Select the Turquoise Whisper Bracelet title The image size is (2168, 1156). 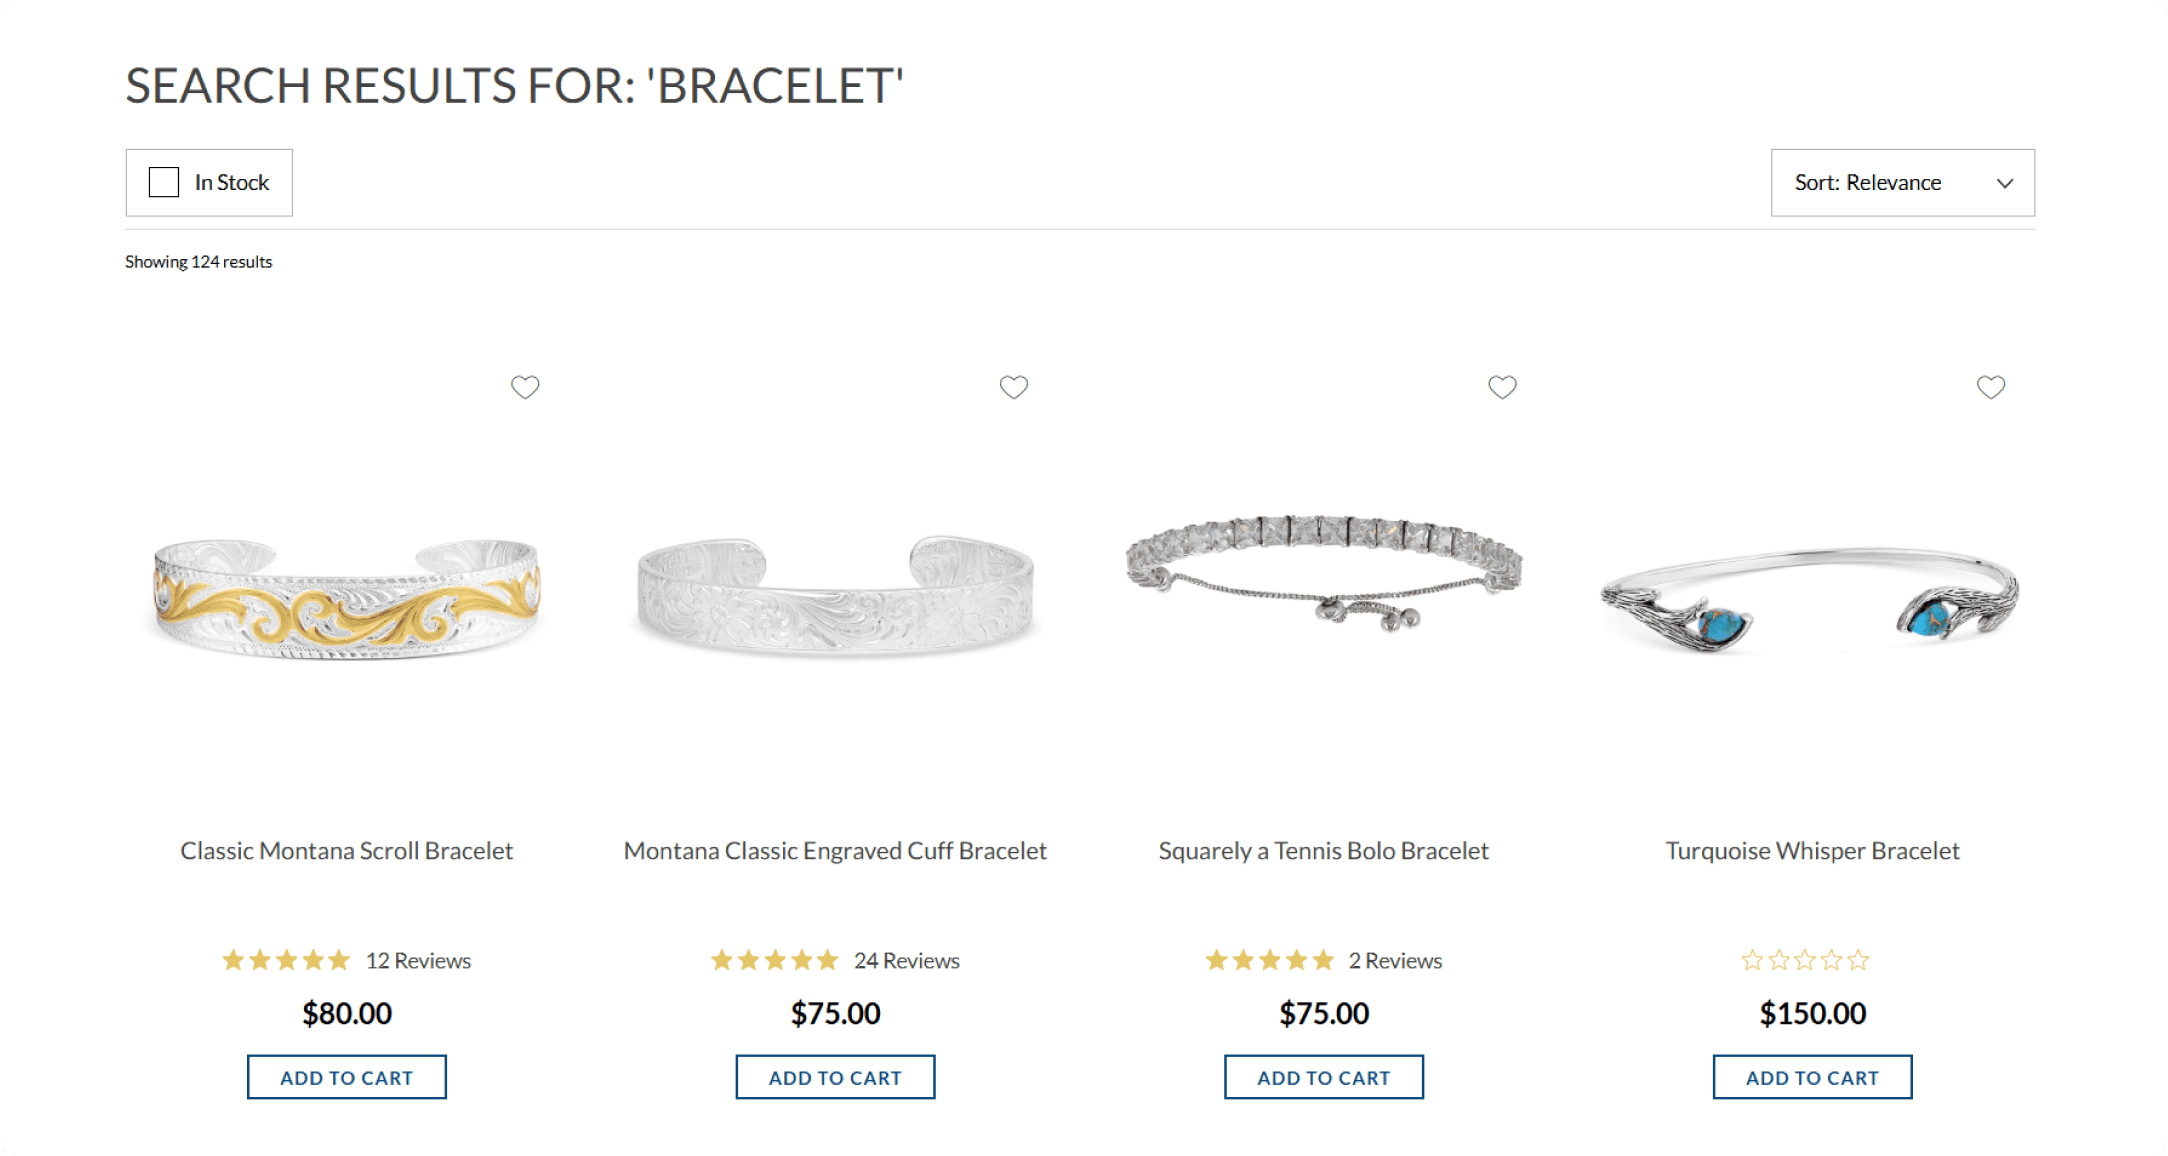(1812, 851)
